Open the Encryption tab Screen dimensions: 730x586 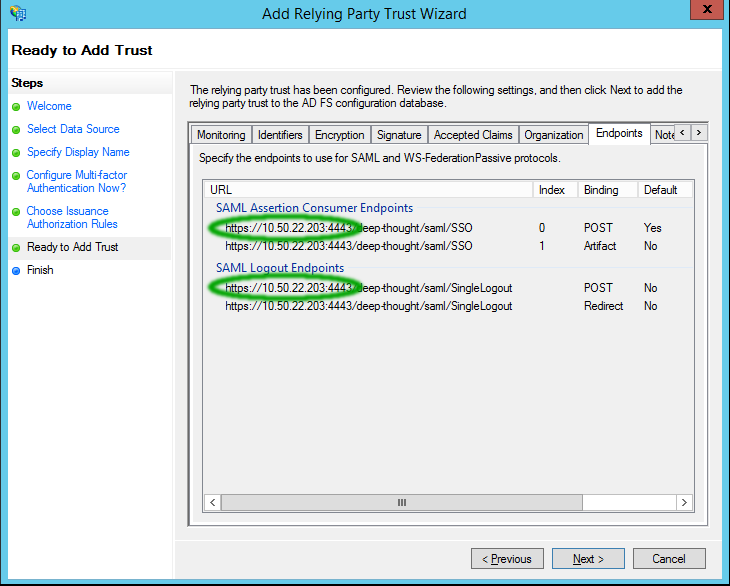[x=340, y=135]
